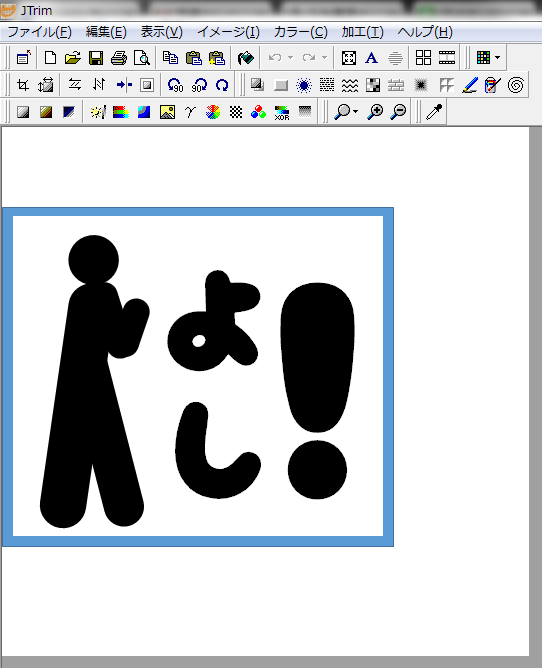Expand the undo history dropdown arrow
Image resolution: width=542 pixels, height=668 pixels.
[x=291, y=58]
